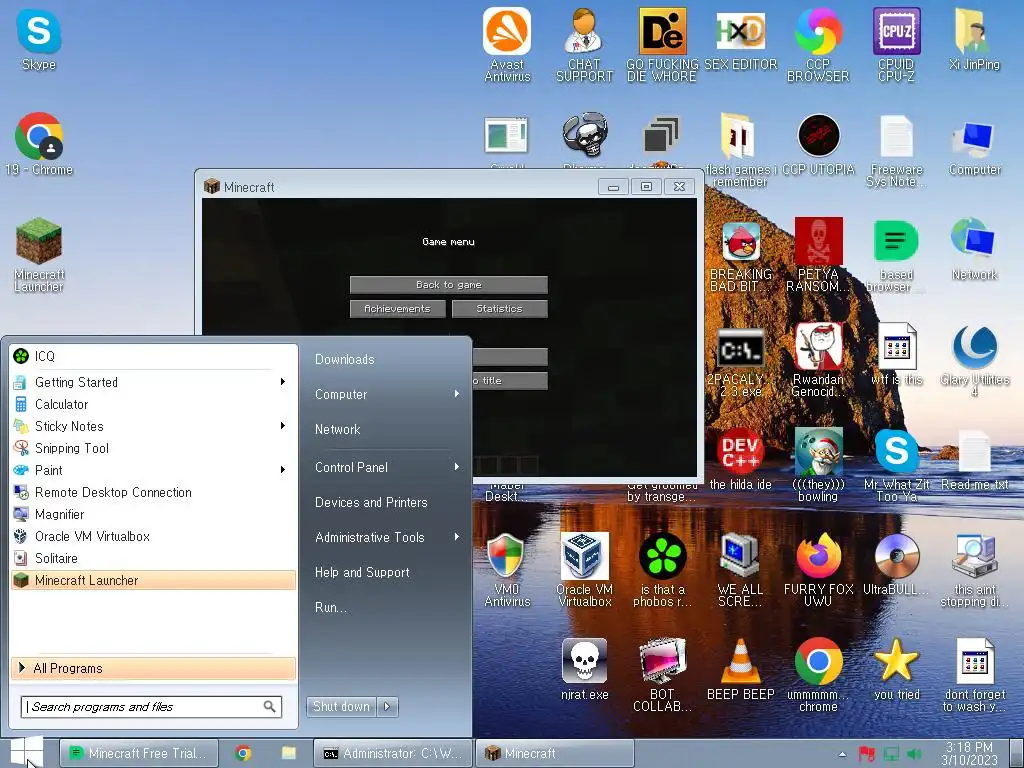Open Downloads from Start menu
The width and height of the screenshot is (1024, 768).
345,359
